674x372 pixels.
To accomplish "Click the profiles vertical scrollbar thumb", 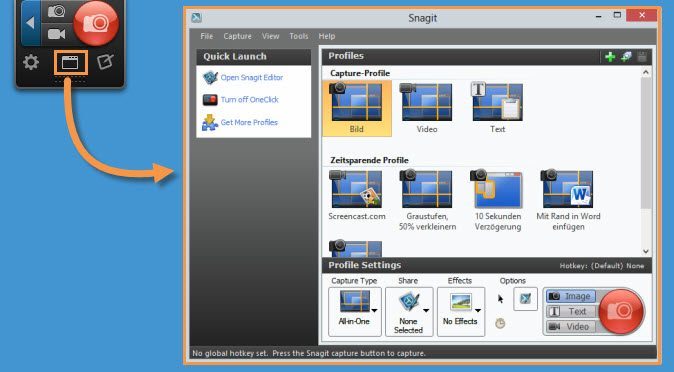I will point(646,144).
